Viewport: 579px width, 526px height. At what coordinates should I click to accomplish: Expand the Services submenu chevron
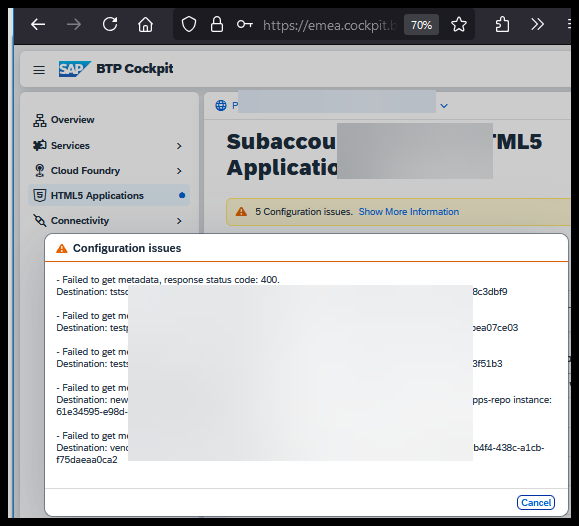[179, 146]
